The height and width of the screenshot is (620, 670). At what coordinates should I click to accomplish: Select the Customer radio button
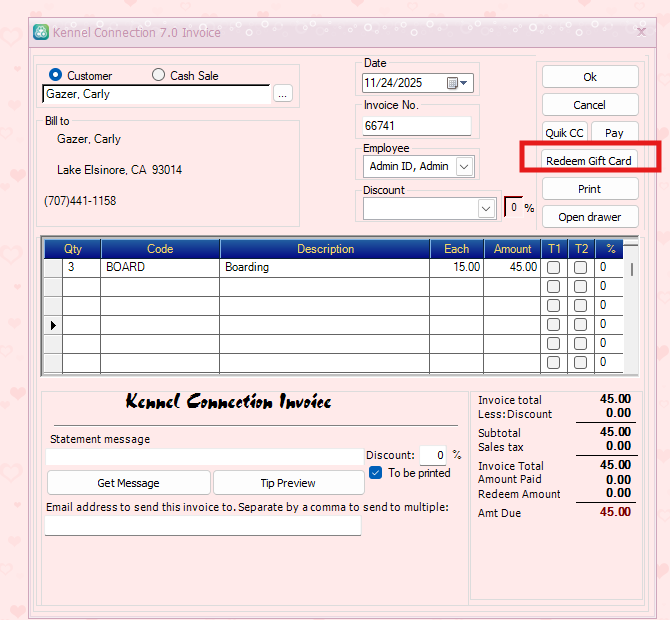(x=55, y=75)
